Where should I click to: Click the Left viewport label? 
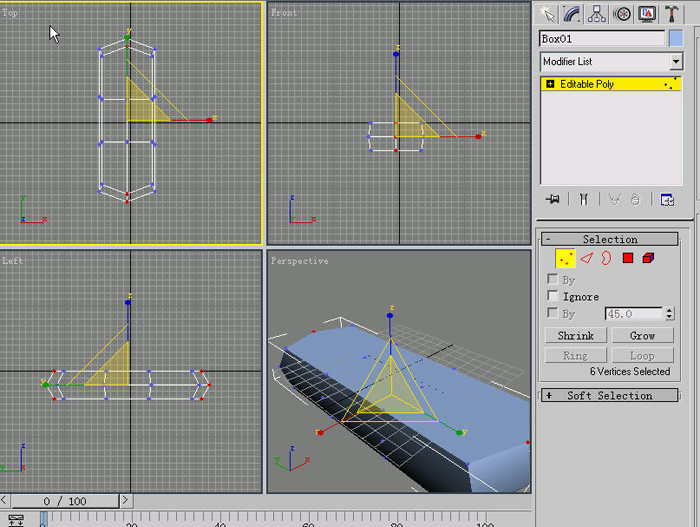pyautogui.click(x=12, y=261)
